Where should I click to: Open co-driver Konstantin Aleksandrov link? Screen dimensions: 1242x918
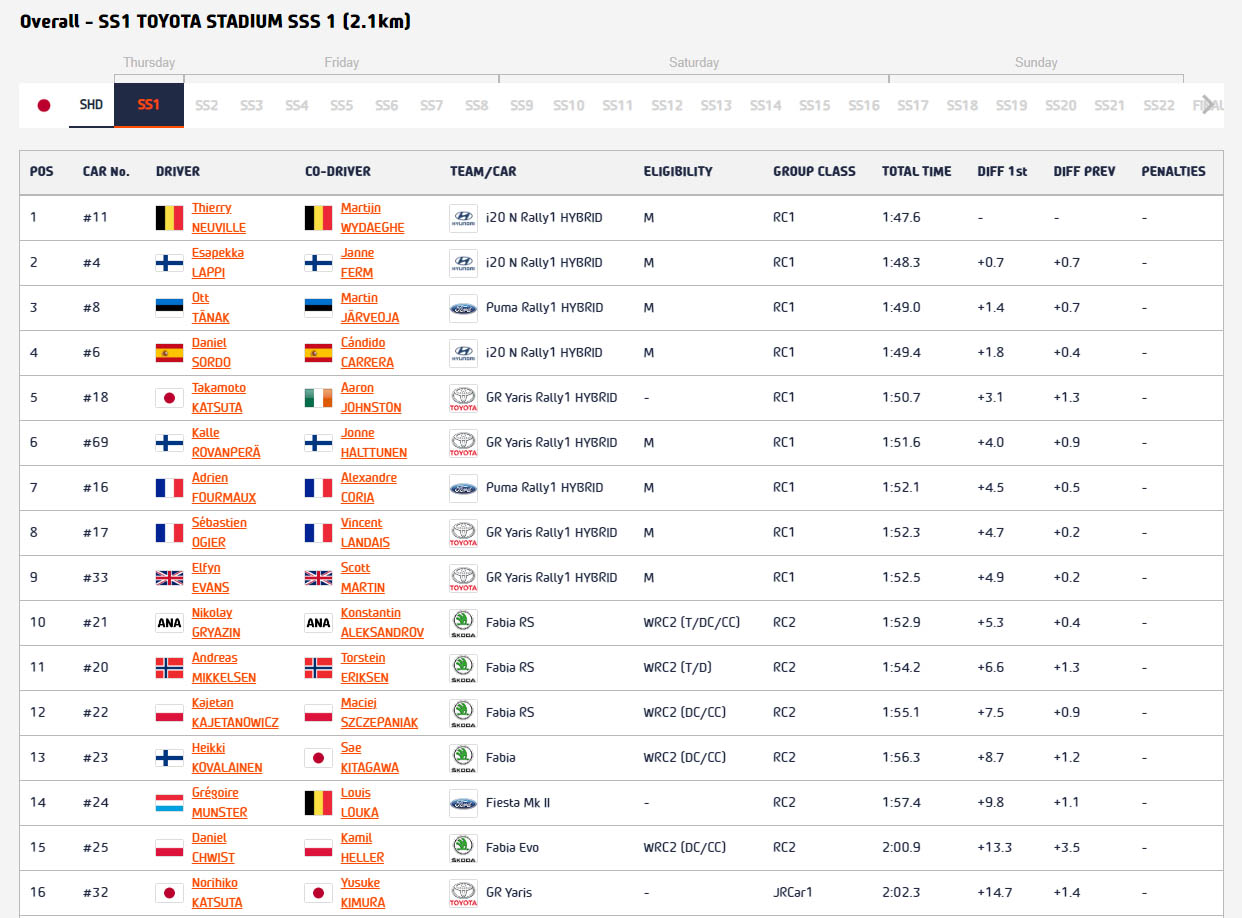pyautogui.click(x=382, y=623)
